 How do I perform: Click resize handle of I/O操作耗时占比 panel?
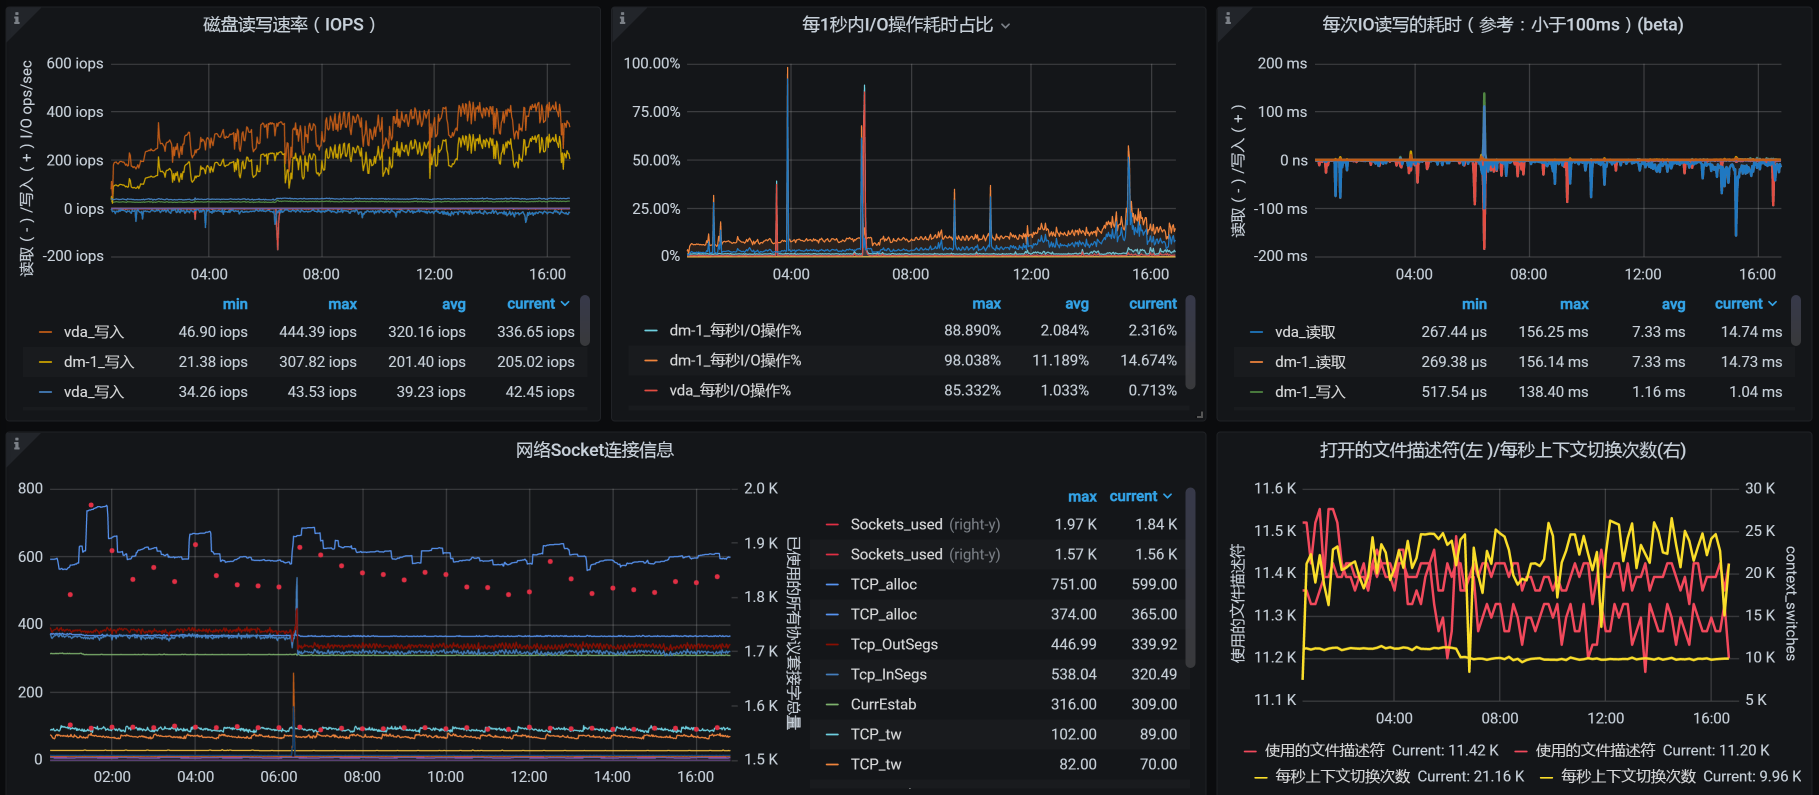click(x=1199, y=414)
